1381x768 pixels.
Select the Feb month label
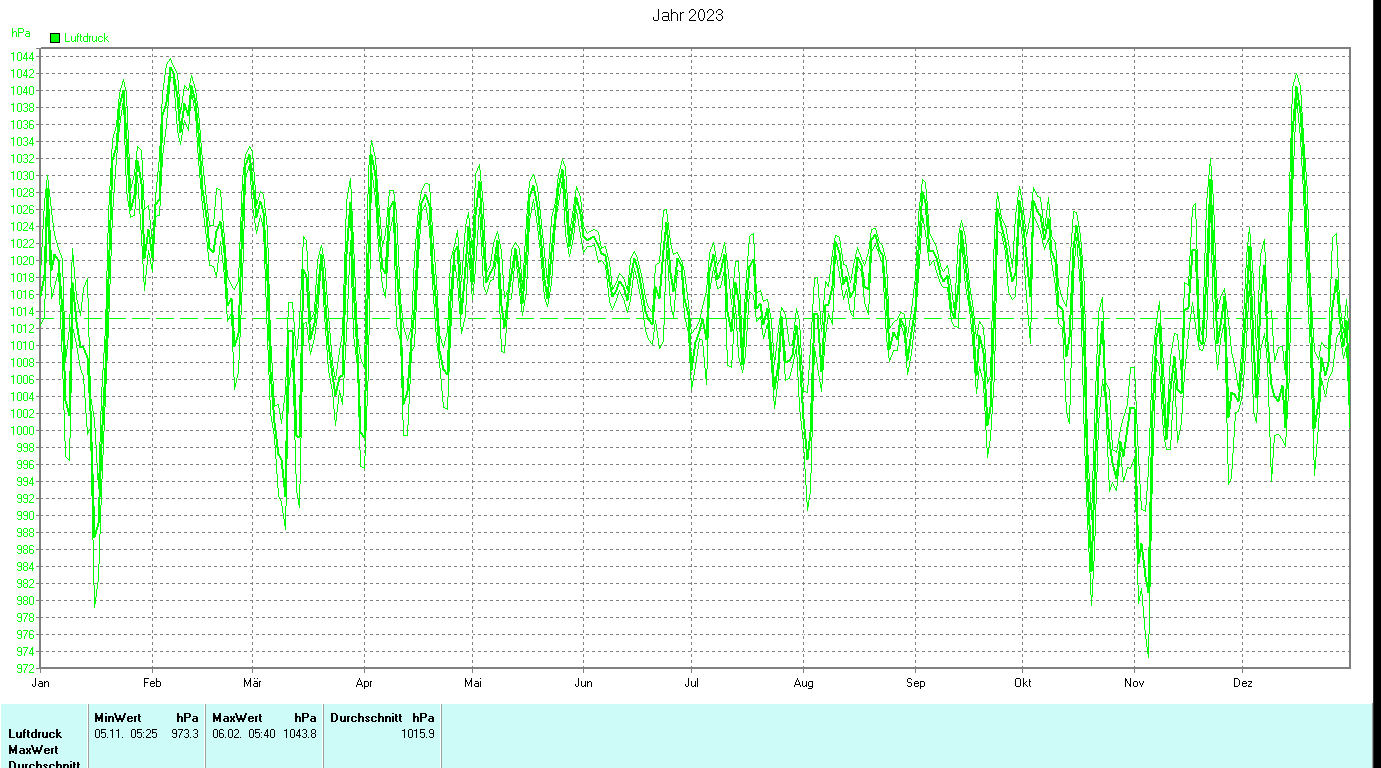152,683
